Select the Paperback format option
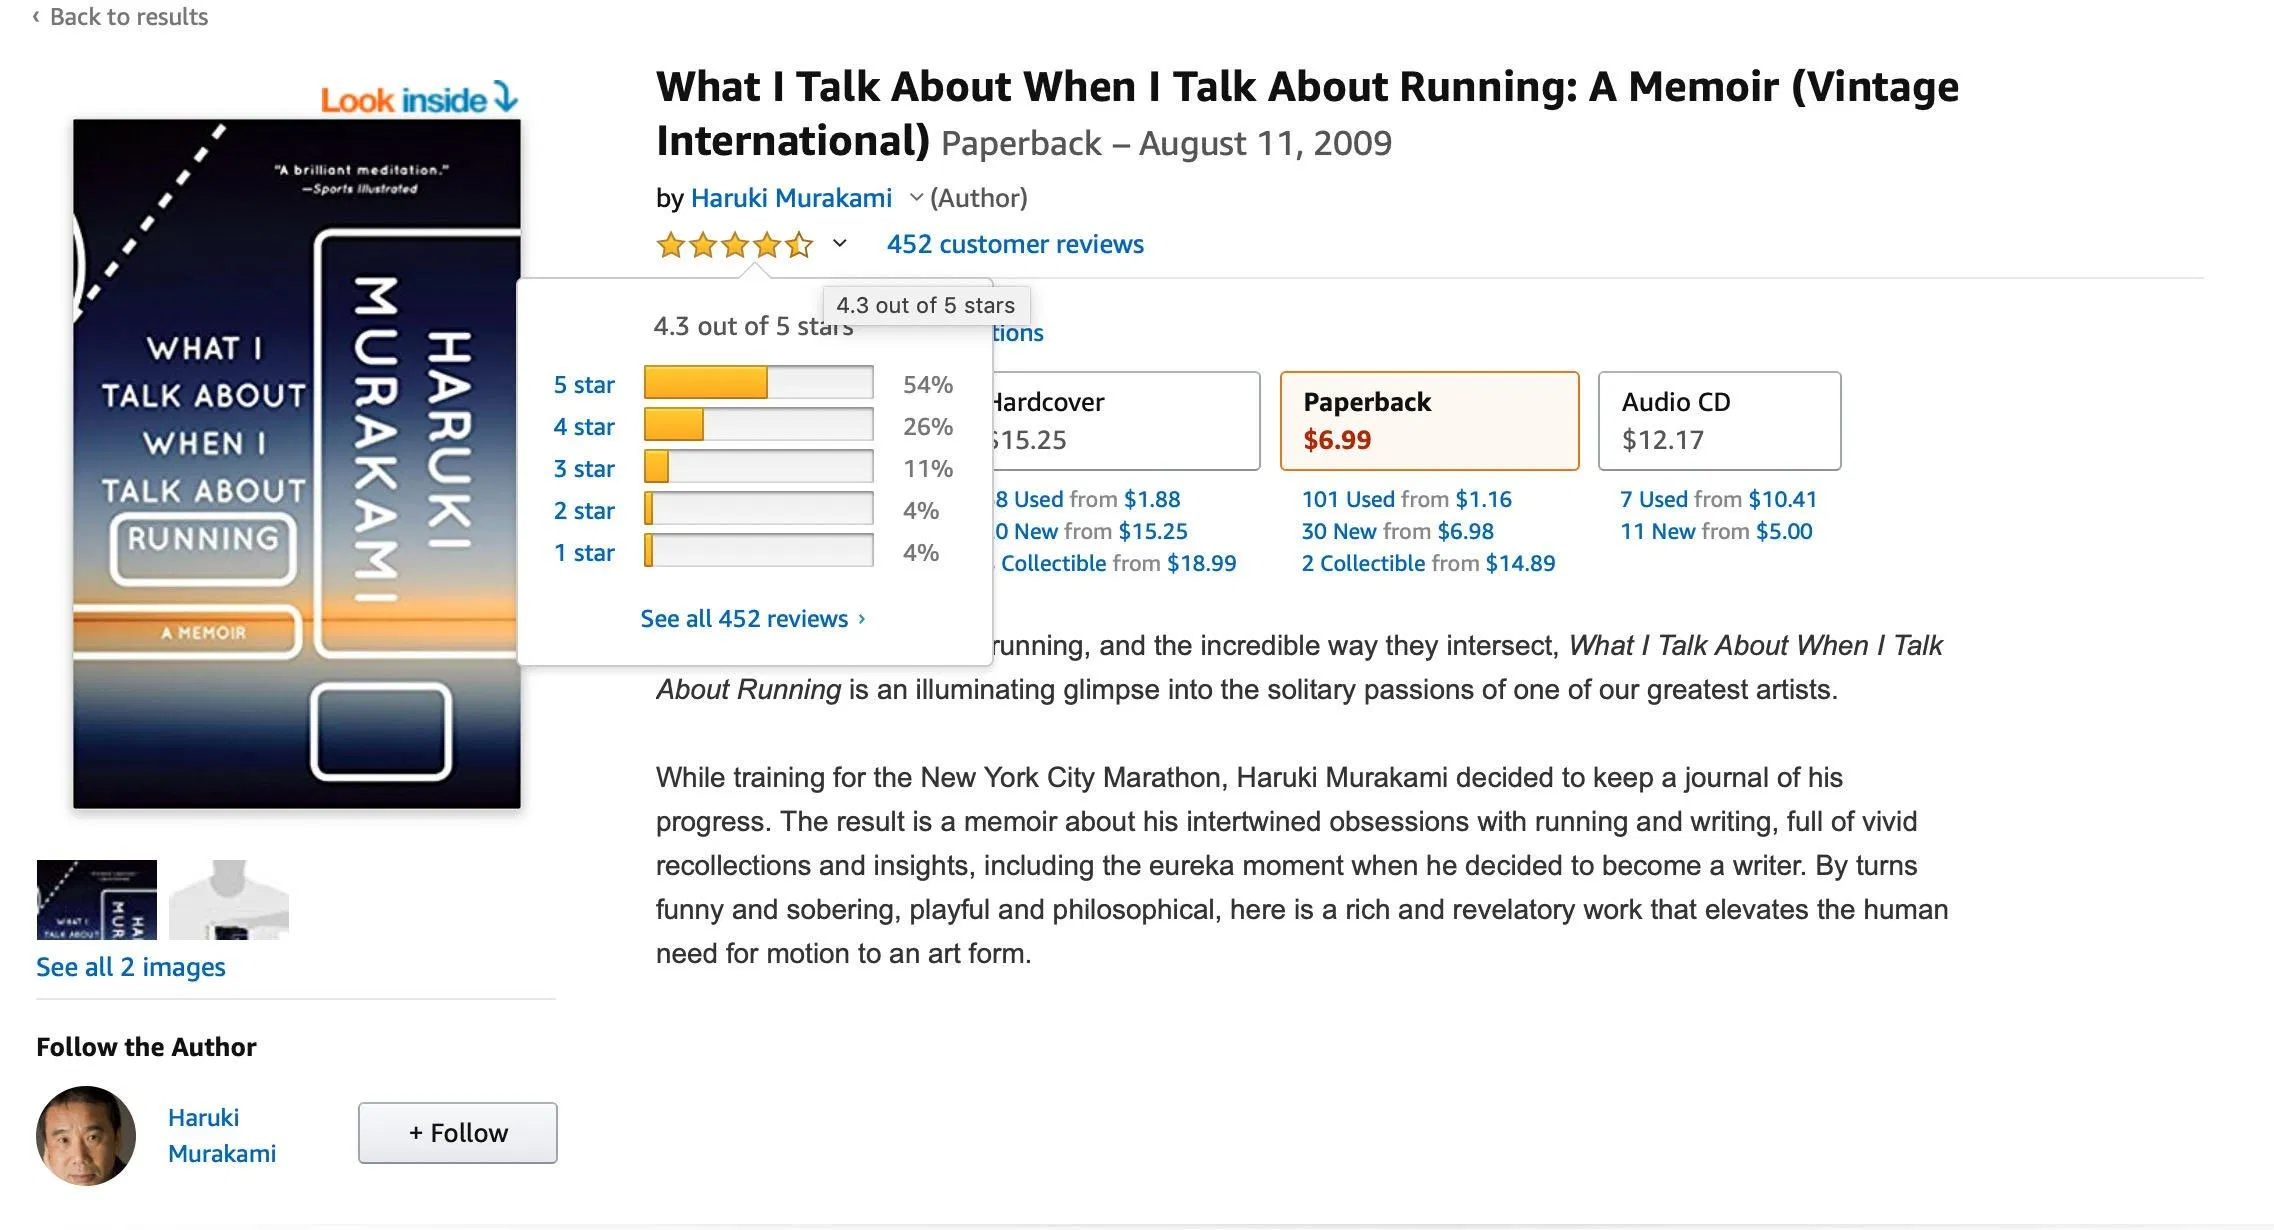The width and height of the screenshot is (2274, 1230). click(1429, 420)
